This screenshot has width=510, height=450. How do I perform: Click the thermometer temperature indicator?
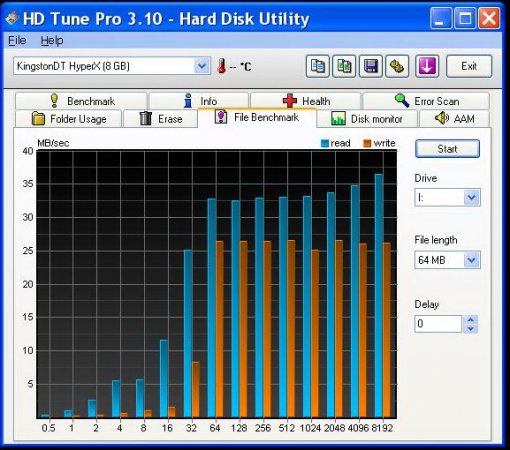222,66
